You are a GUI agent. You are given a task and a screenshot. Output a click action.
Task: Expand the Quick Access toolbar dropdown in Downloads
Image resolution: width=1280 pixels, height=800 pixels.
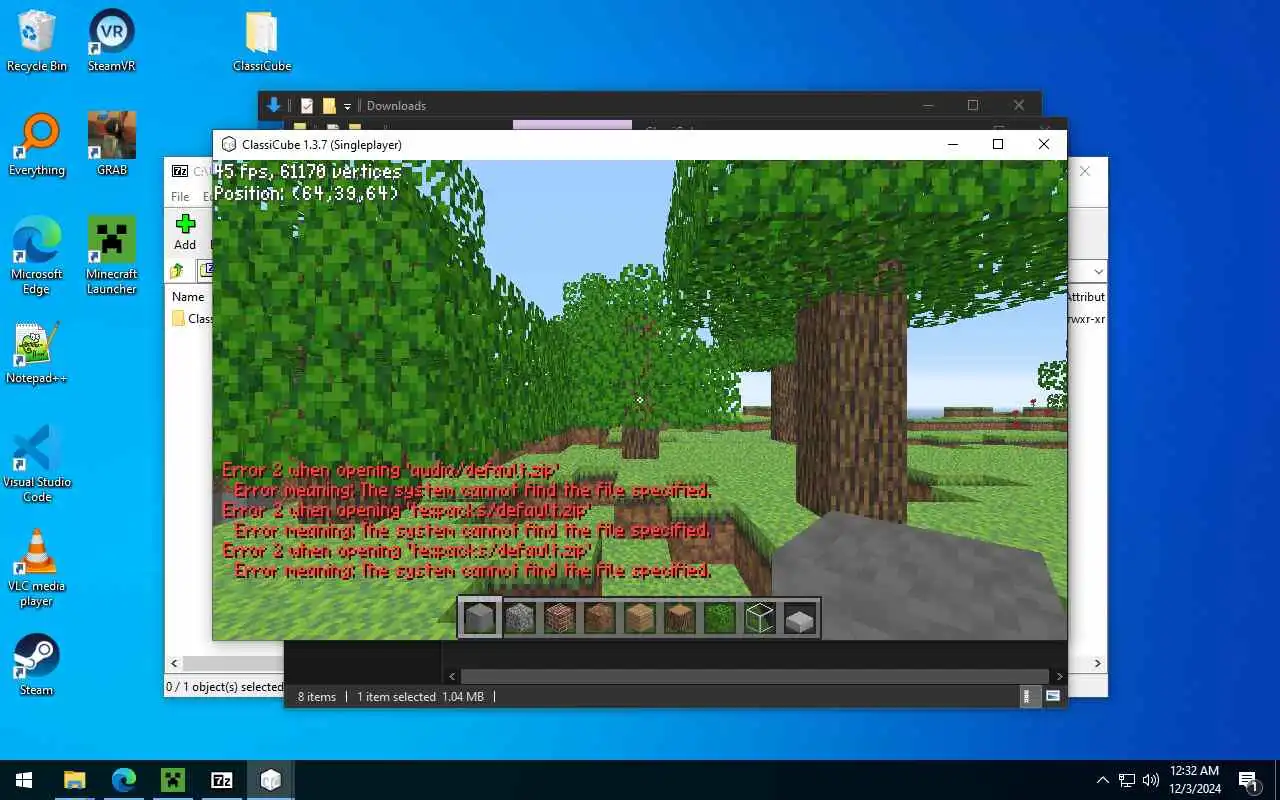(347, 106)
